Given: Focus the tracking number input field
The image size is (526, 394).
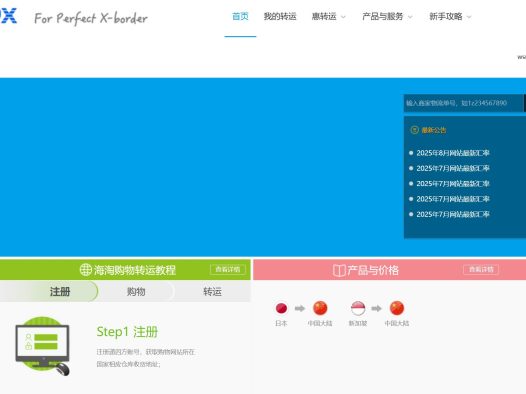Looking at the screenshot, I should pyautogui.click(x=463, y=103).
